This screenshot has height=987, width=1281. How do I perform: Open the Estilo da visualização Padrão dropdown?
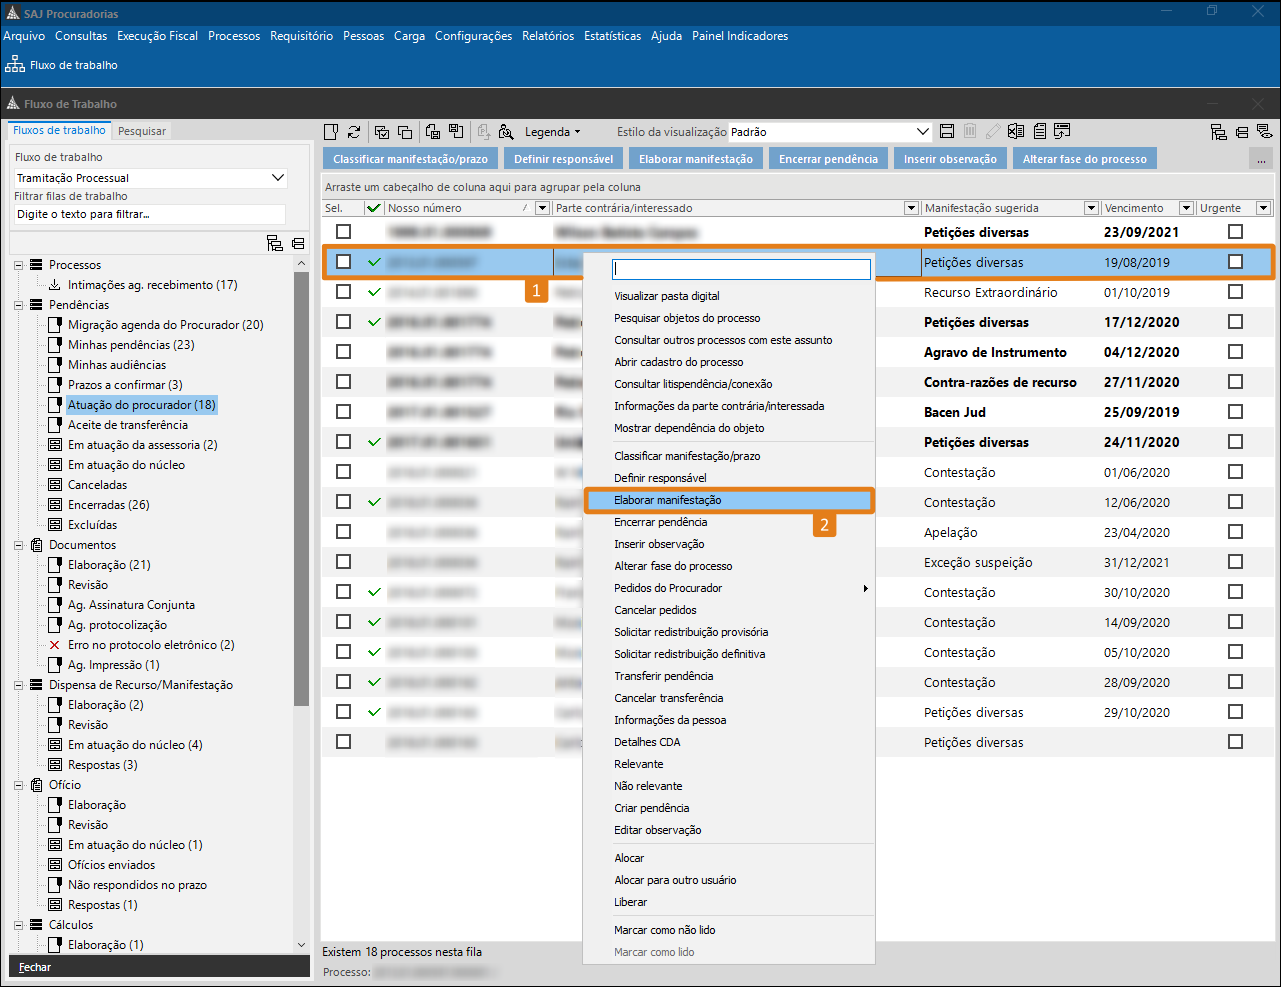(922, 132)
